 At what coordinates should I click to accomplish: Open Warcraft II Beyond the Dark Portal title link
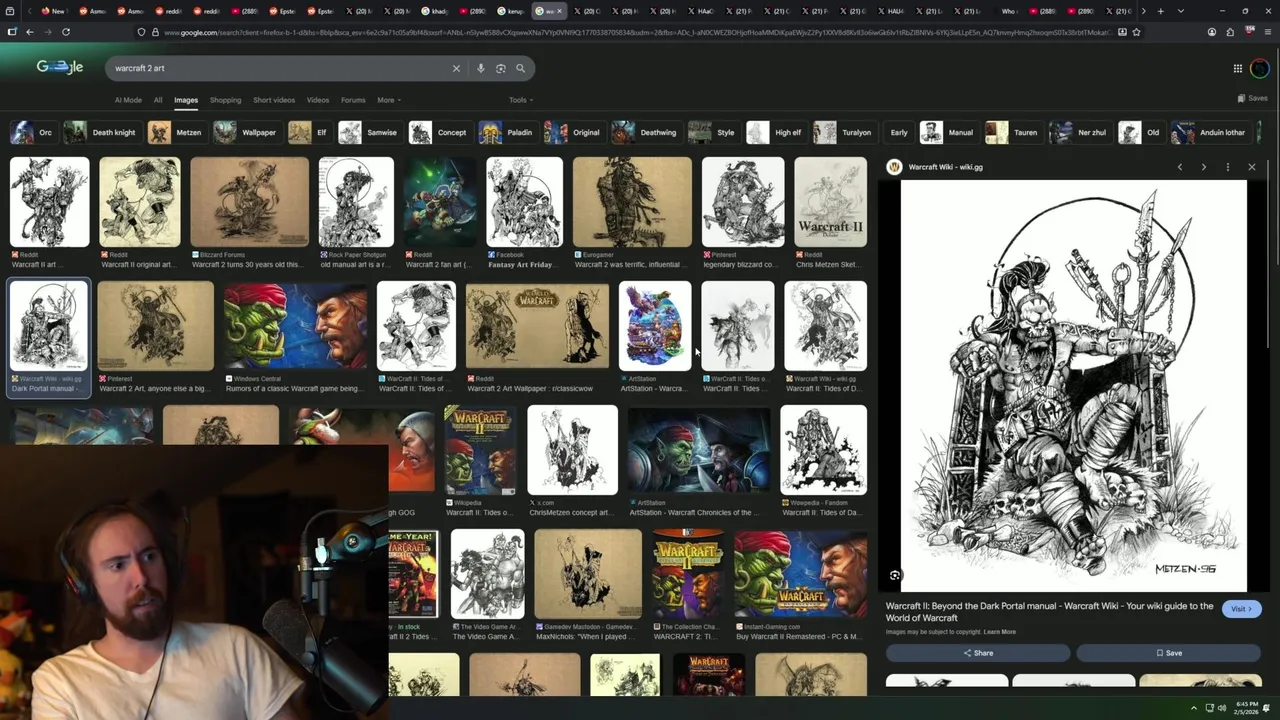(x=1049, y=612)
